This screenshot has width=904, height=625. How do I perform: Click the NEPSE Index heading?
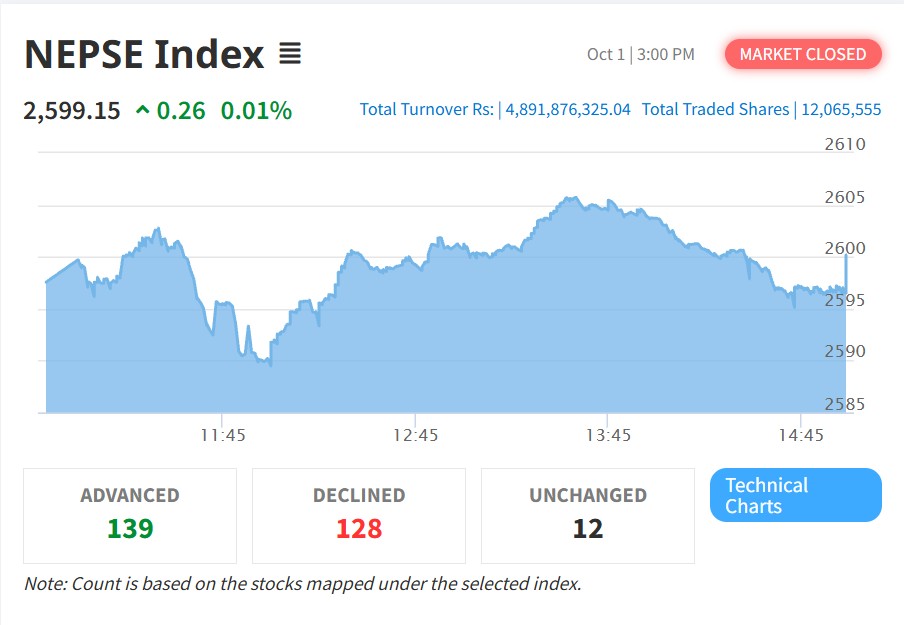tap(144, 54)
